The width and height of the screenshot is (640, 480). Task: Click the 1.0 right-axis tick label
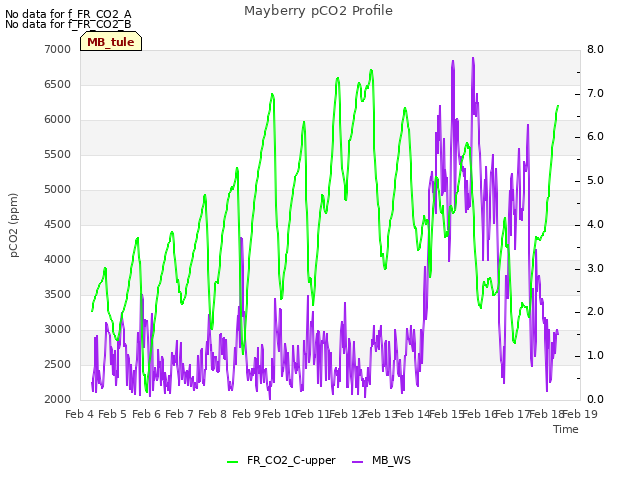(595, 356)
